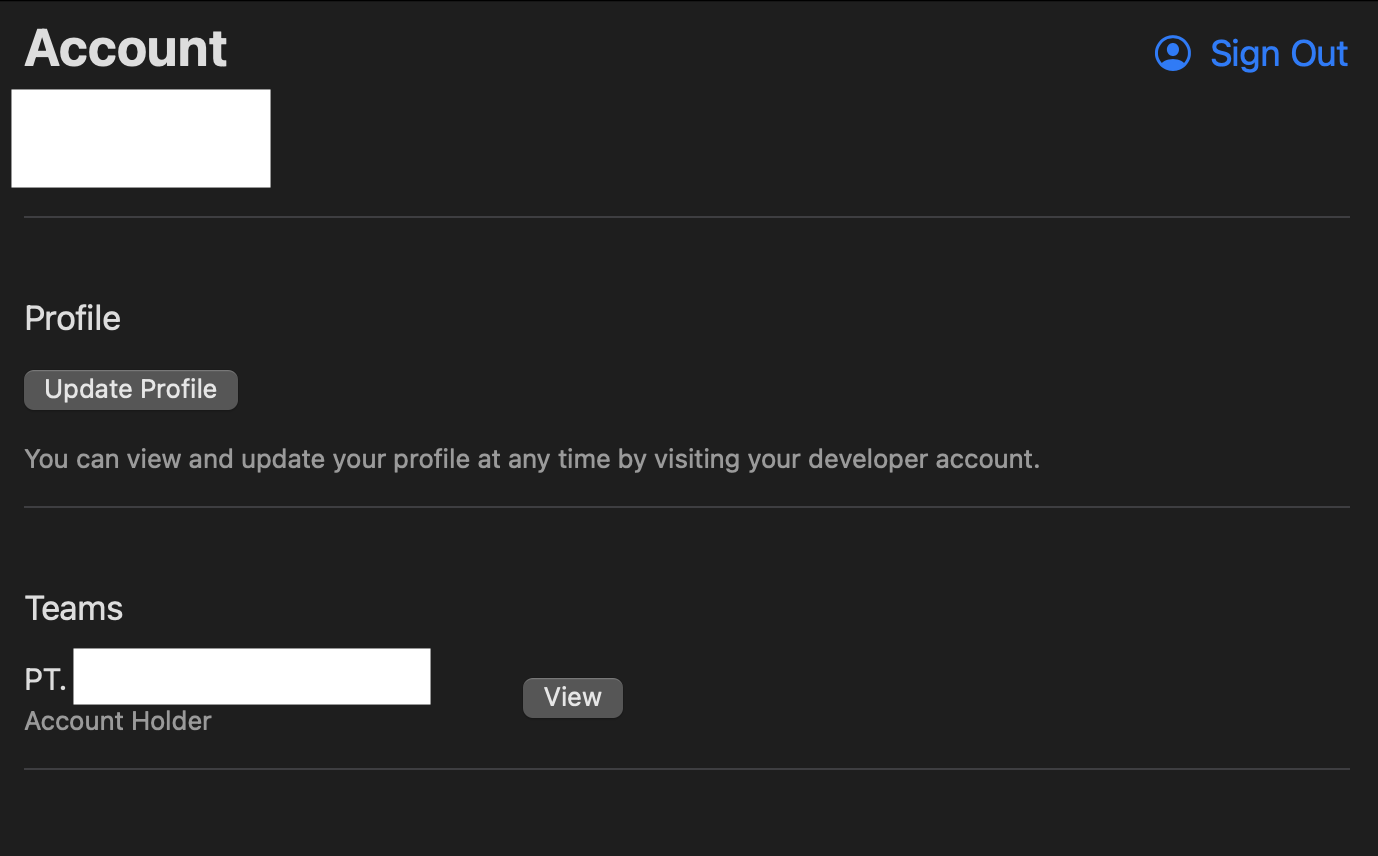
Task: Click the Account heading
Action: coord(126,48)
